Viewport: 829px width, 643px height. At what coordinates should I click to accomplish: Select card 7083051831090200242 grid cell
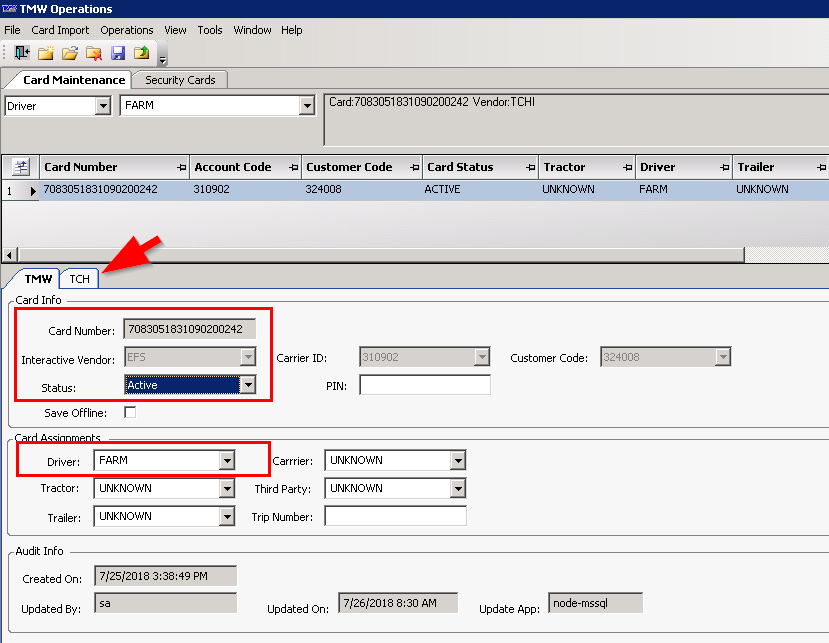[x=114, y=189]
